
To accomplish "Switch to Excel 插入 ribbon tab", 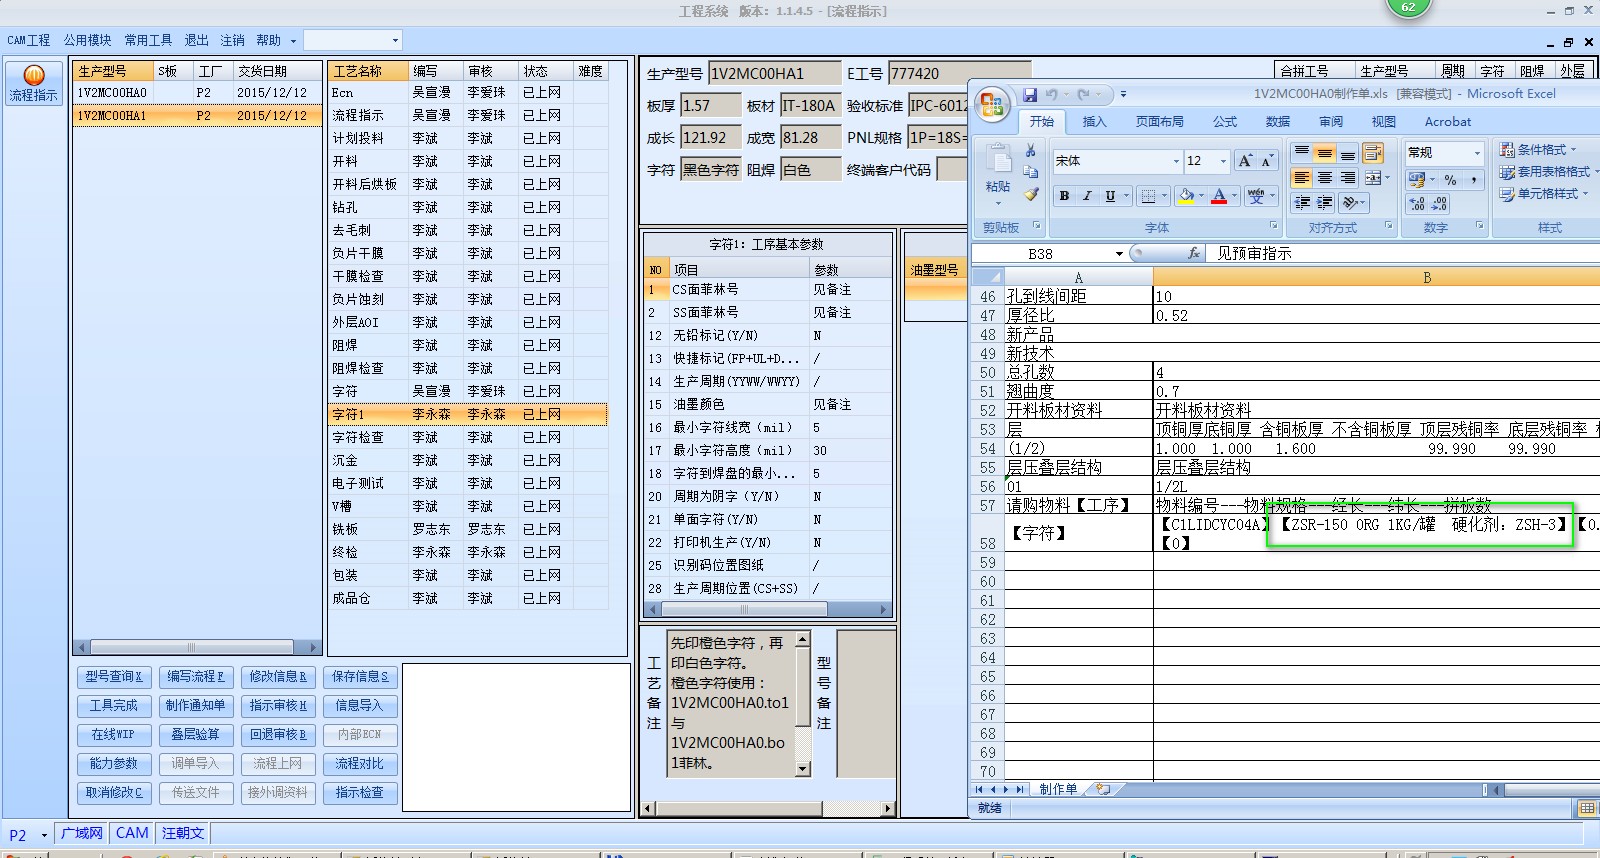I will [x=1094, y=122].
